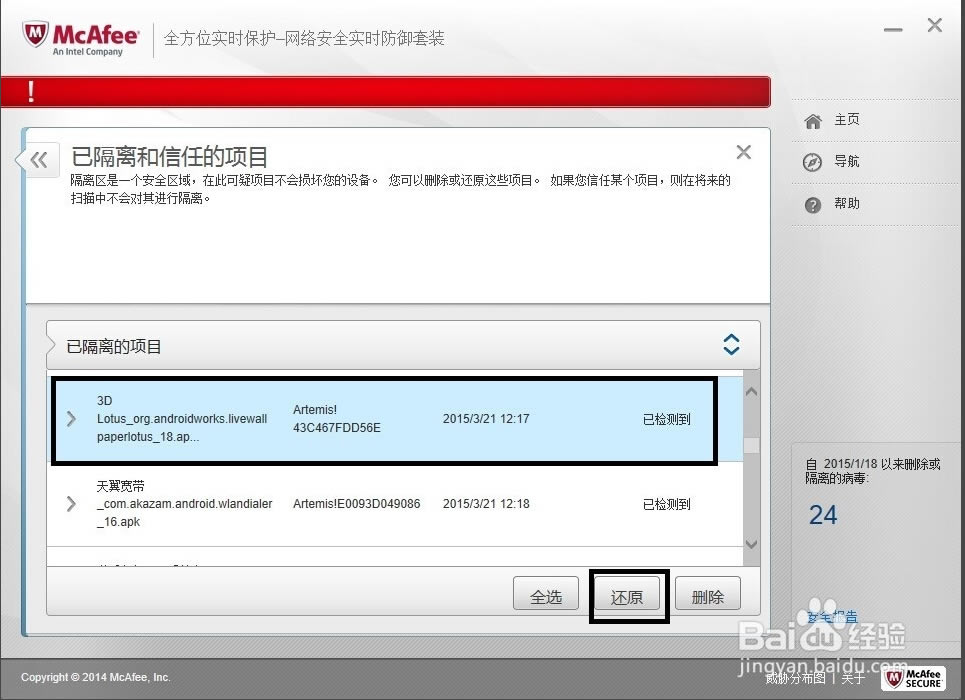Minimize the McAfee window

tap(893, 29)
